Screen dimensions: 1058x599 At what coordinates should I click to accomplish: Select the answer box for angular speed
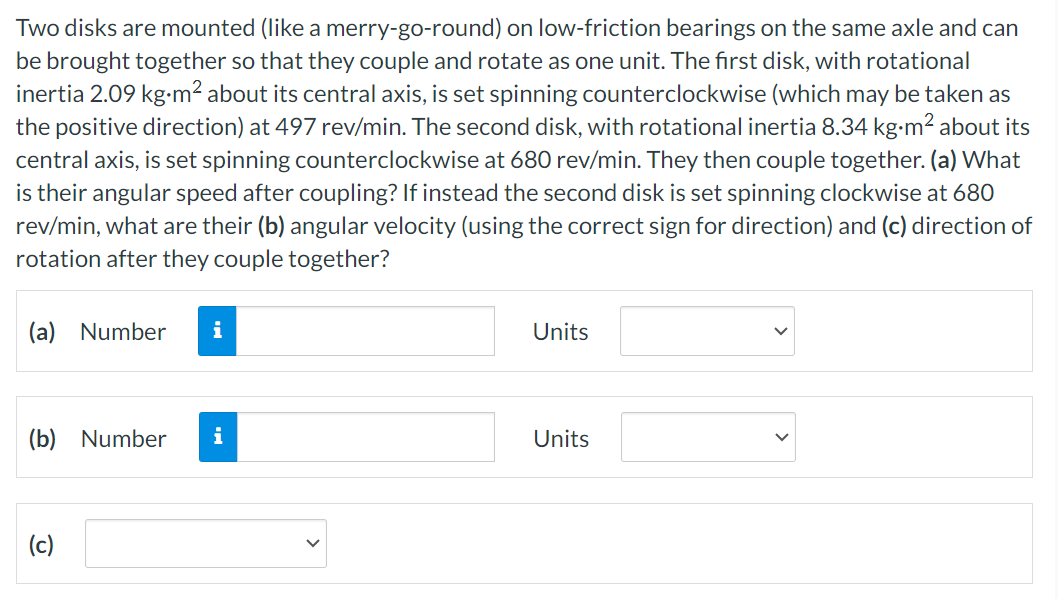click(x=365, y=331)
